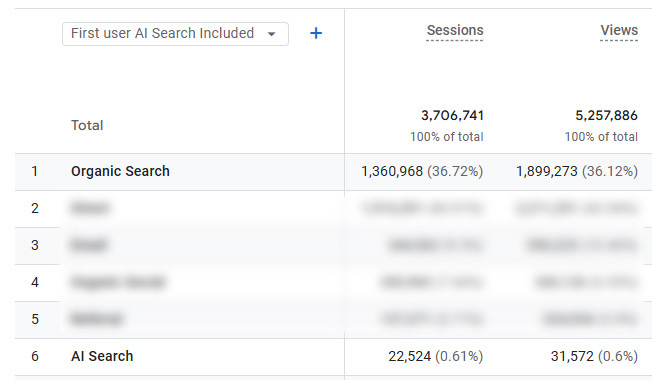The height and width of the screenshot is (380, 652).
Task: Click Organic Search sessions 1,360,968 cell
Action: (x=422, y=171)
